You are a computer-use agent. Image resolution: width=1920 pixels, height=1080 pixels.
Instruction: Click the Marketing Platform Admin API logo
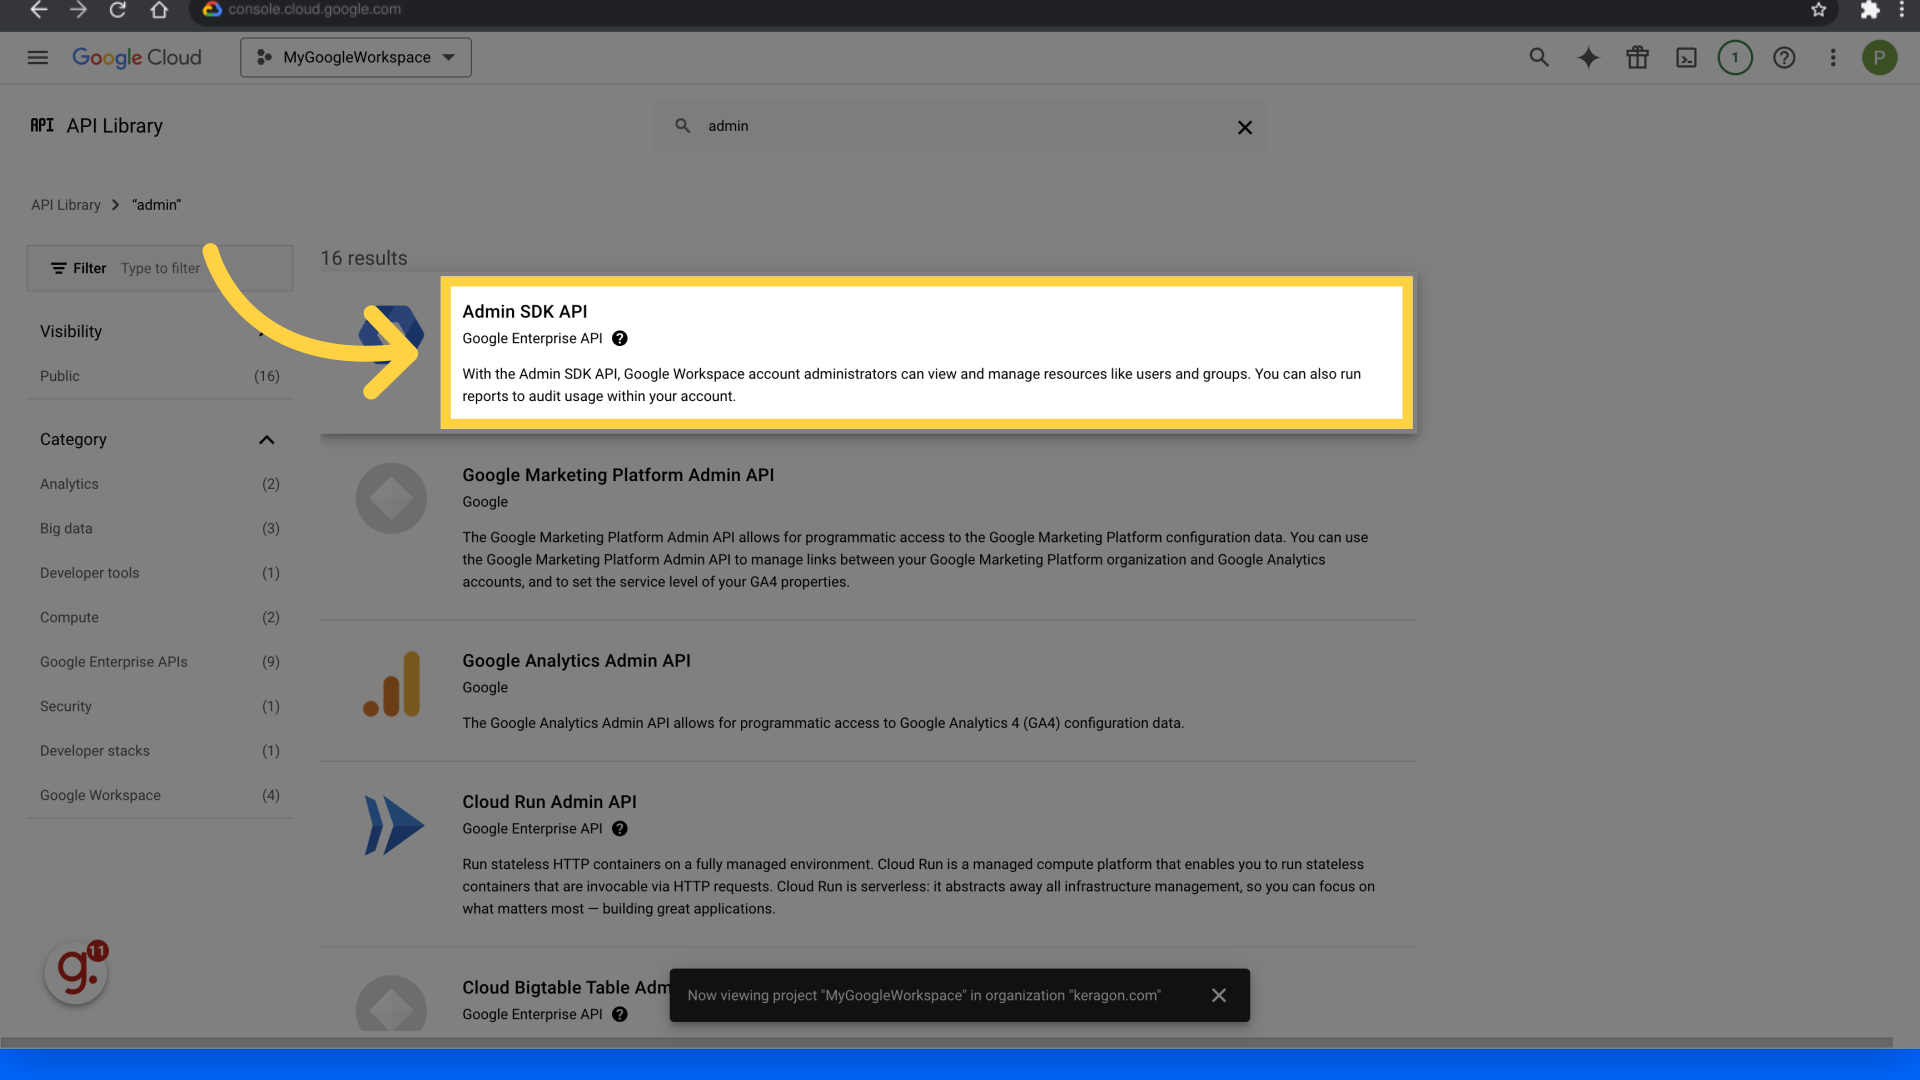click(391, 498)
